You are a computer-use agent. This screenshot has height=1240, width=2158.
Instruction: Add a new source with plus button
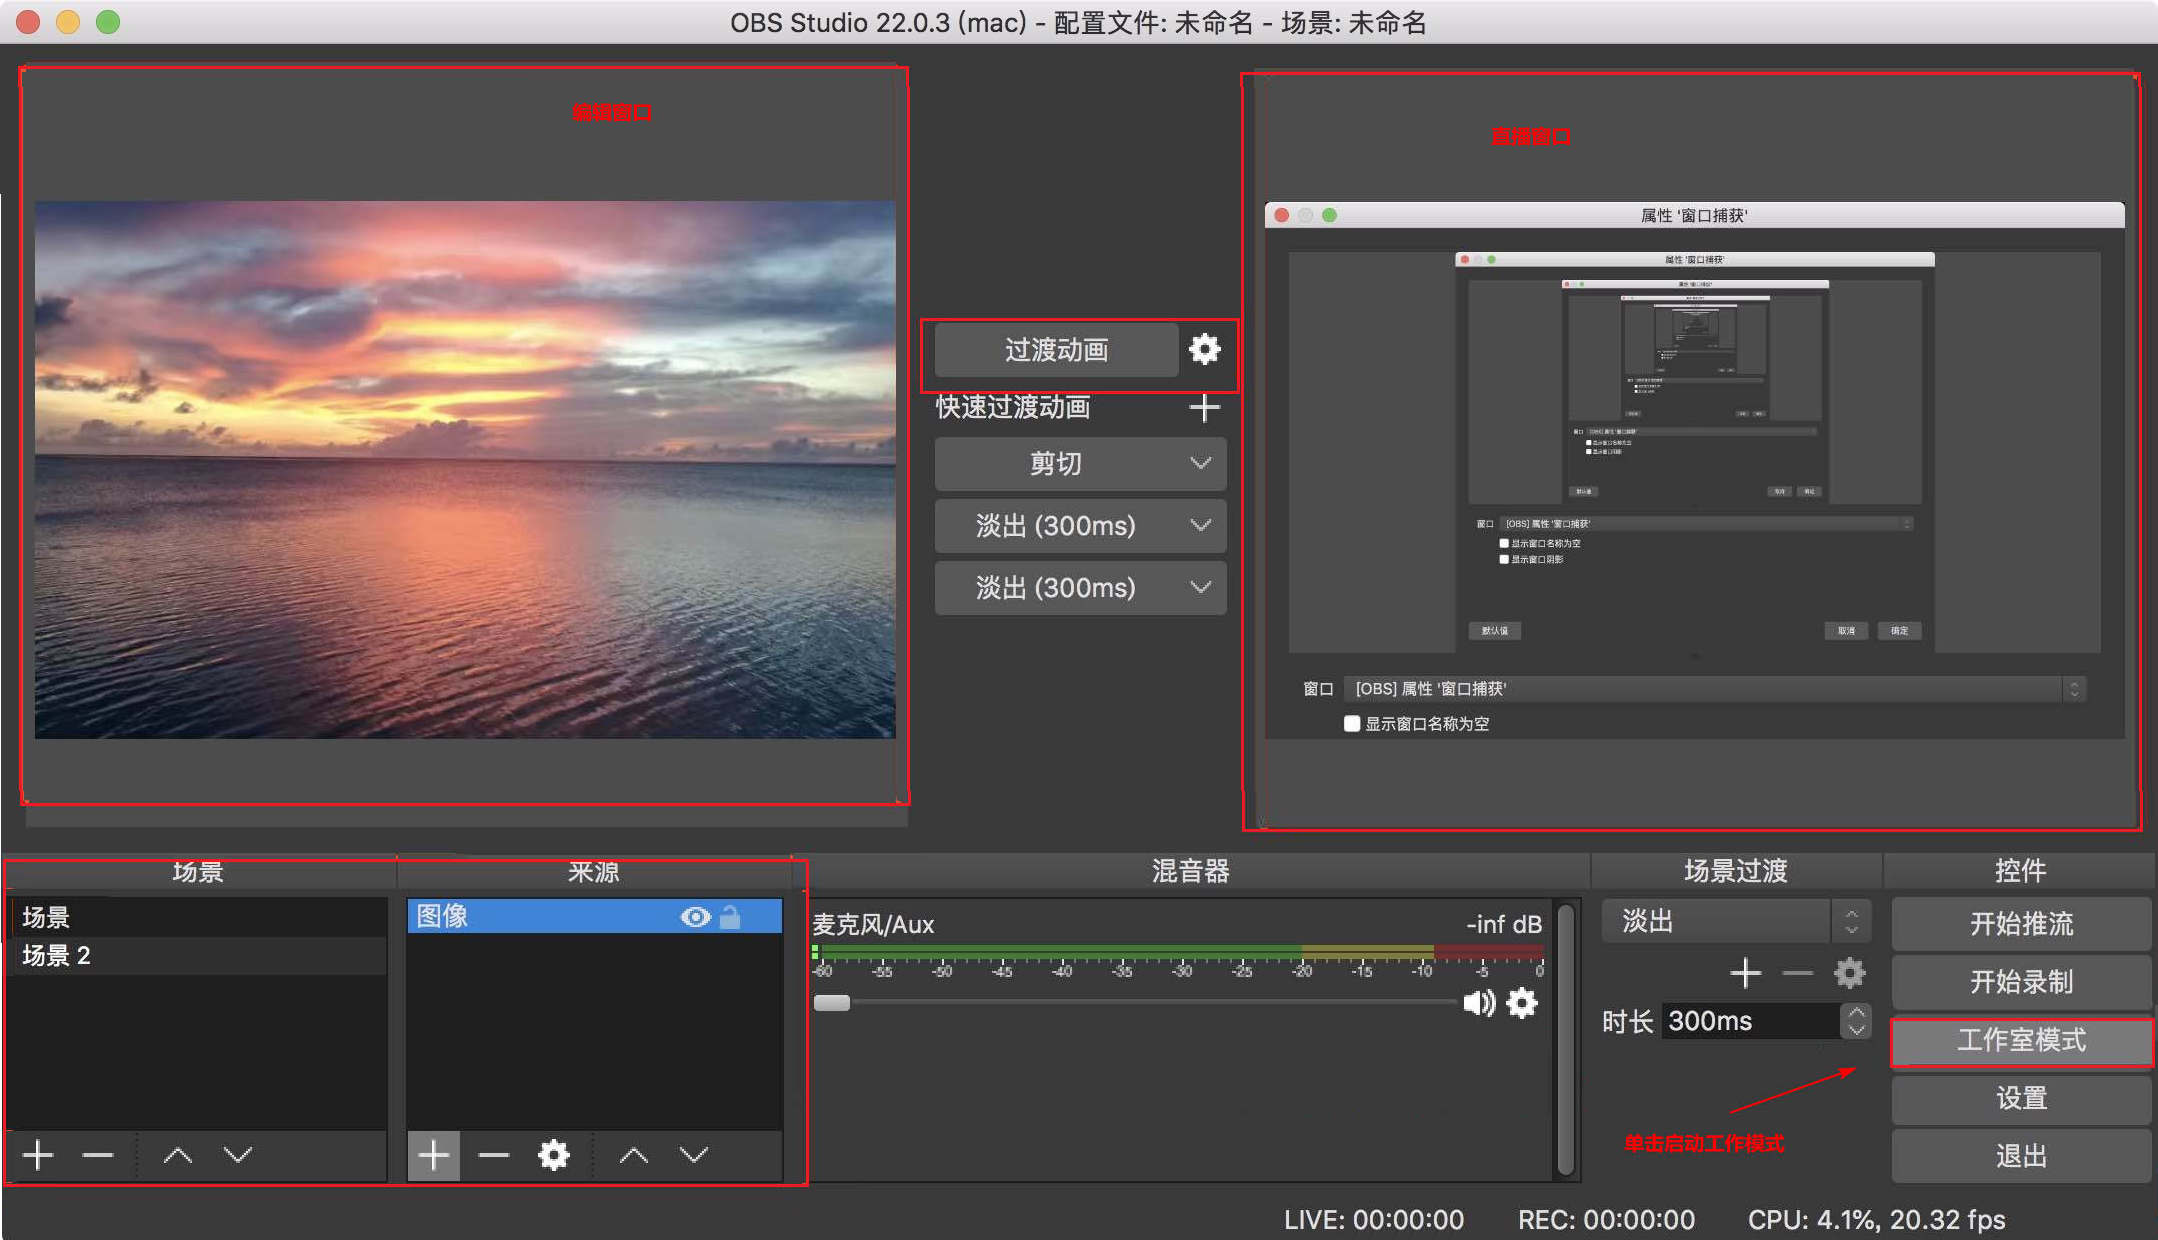(433, 1155)
